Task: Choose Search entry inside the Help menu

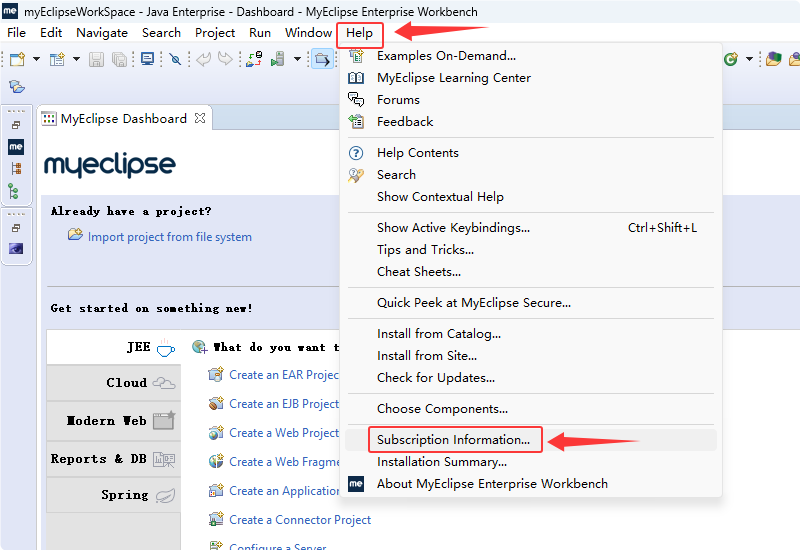Action: pyautogui.click(x=531, y=174)
